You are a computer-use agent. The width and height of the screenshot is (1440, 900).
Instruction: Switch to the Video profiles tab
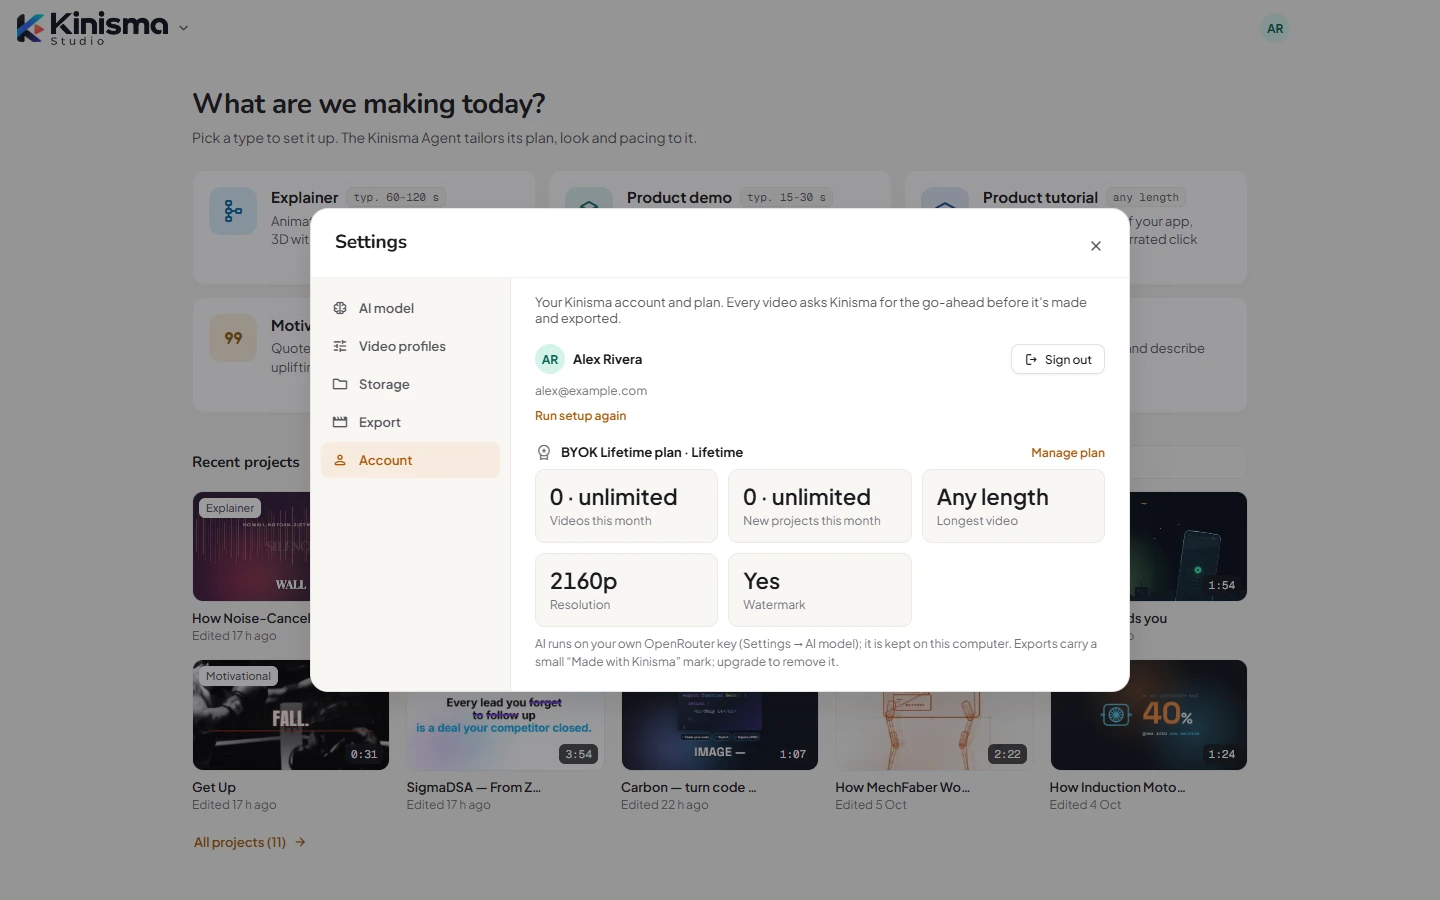click(x=410, y=346)
